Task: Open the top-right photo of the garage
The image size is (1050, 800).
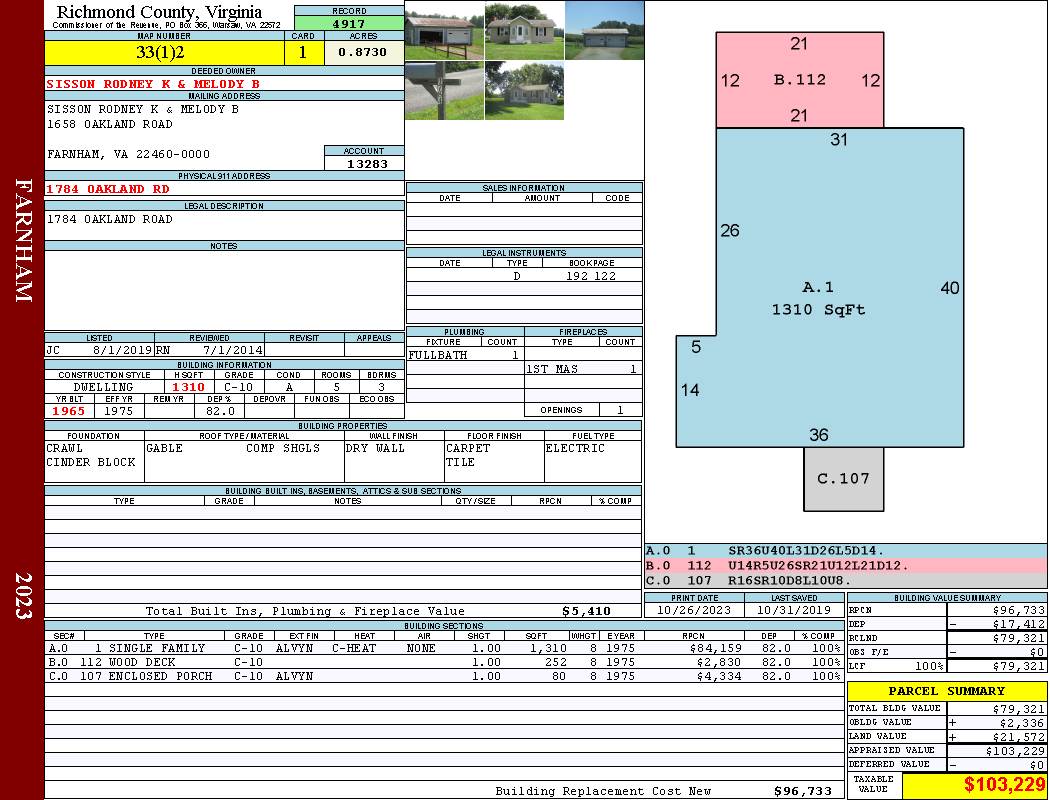Action: pyautogui.click(x=604, y=30)
